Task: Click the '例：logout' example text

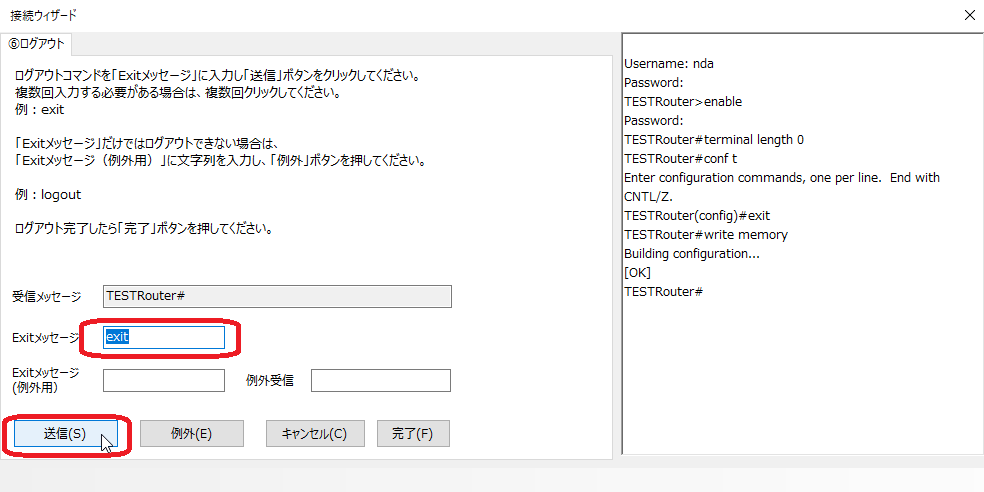Action: [48, 195]
